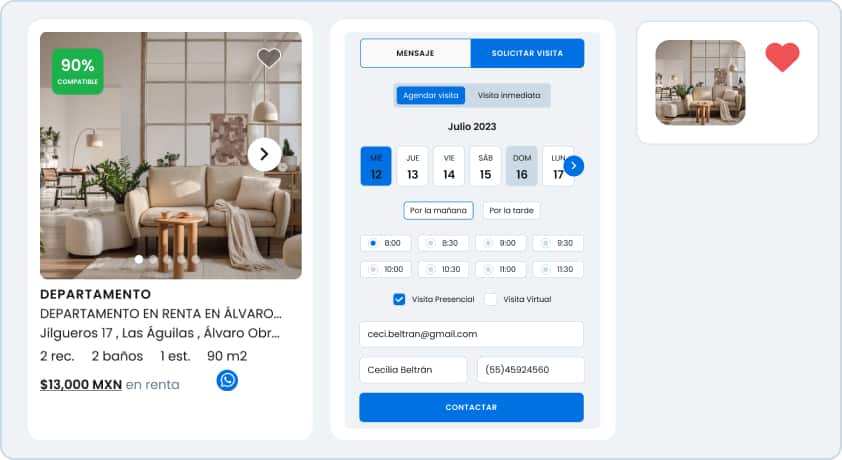Pick Saturday 15 date
842x460 pixels.
[x=485, y=166]
